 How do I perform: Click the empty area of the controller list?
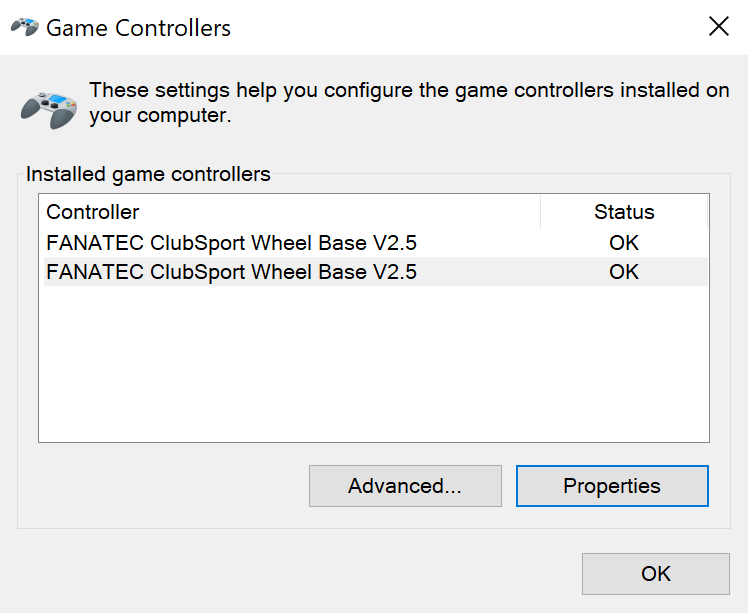point(374,364)
